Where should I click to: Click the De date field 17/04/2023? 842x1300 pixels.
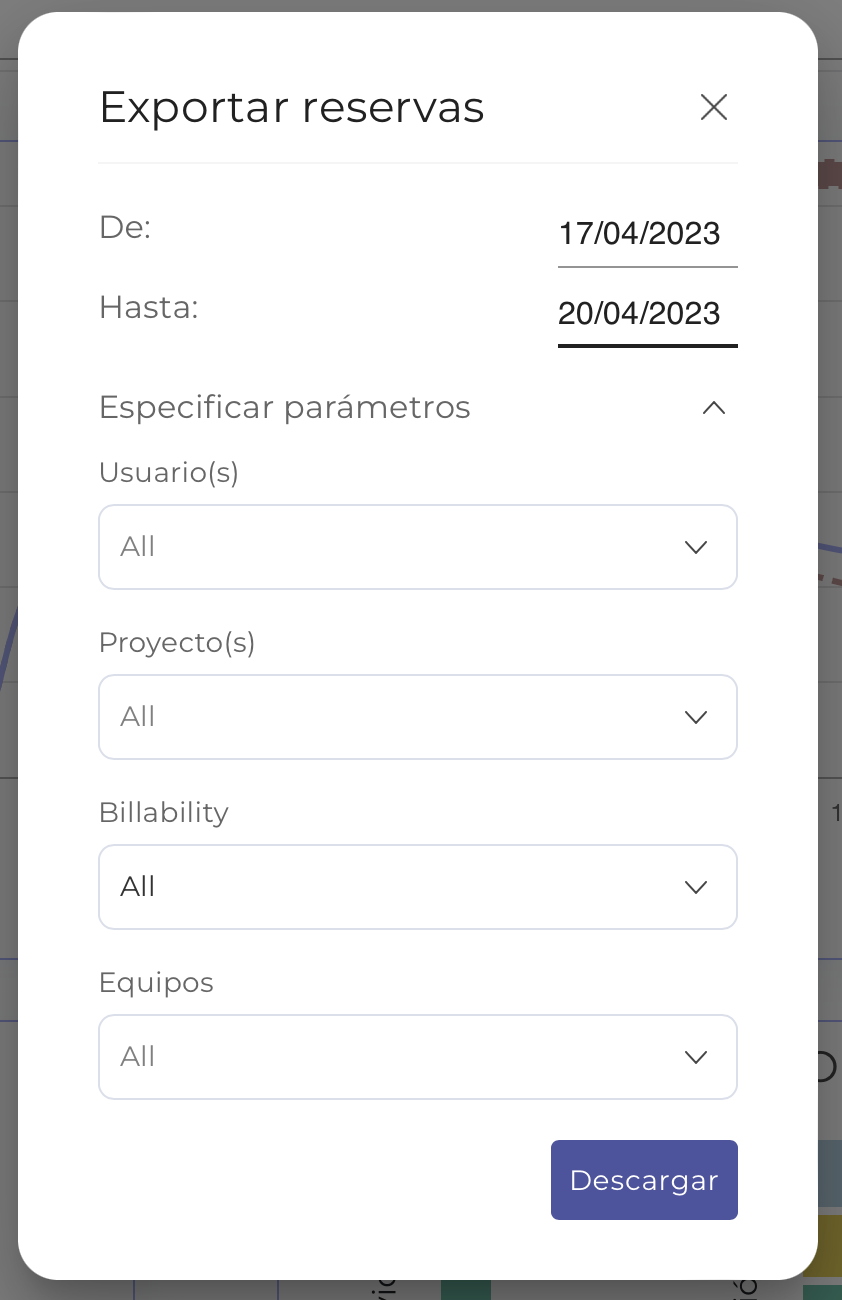tap(640, 234)
